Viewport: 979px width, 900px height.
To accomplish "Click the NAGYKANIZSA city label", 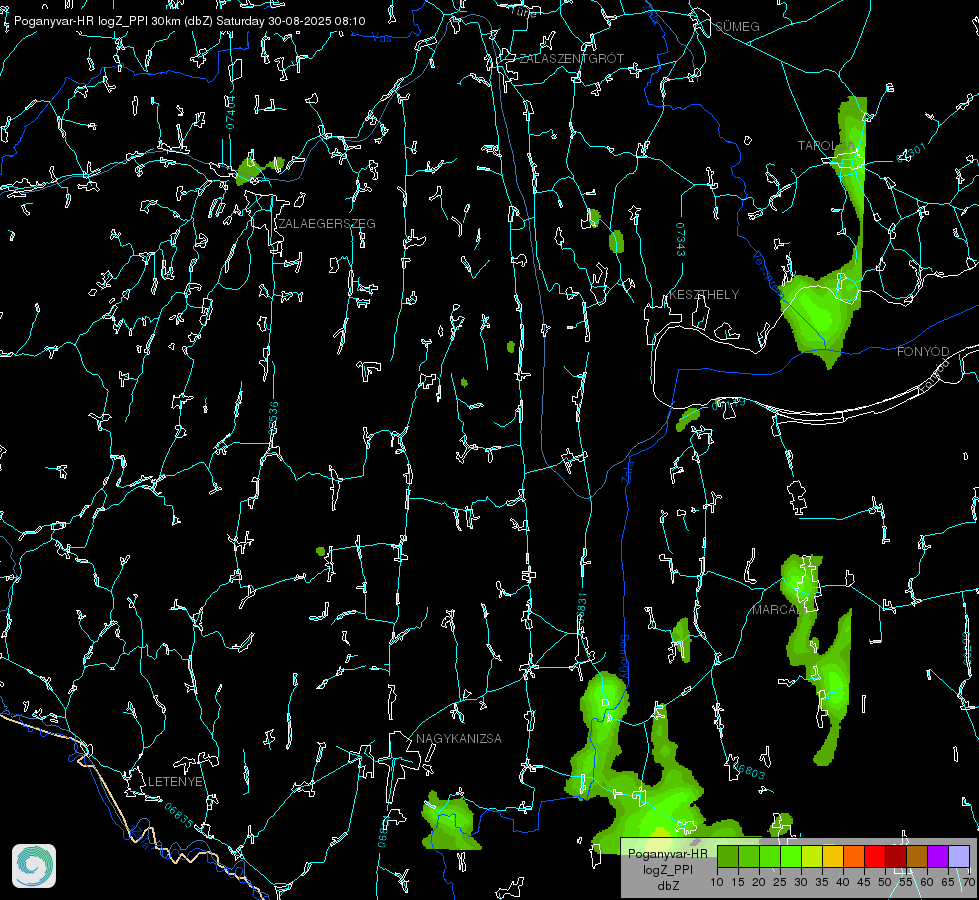I will click(459, 739).
